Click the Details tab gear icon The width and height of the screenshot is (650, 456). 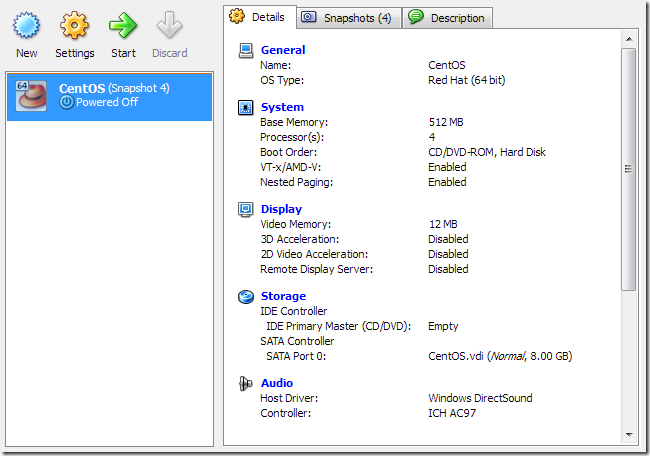coord(237,16)
